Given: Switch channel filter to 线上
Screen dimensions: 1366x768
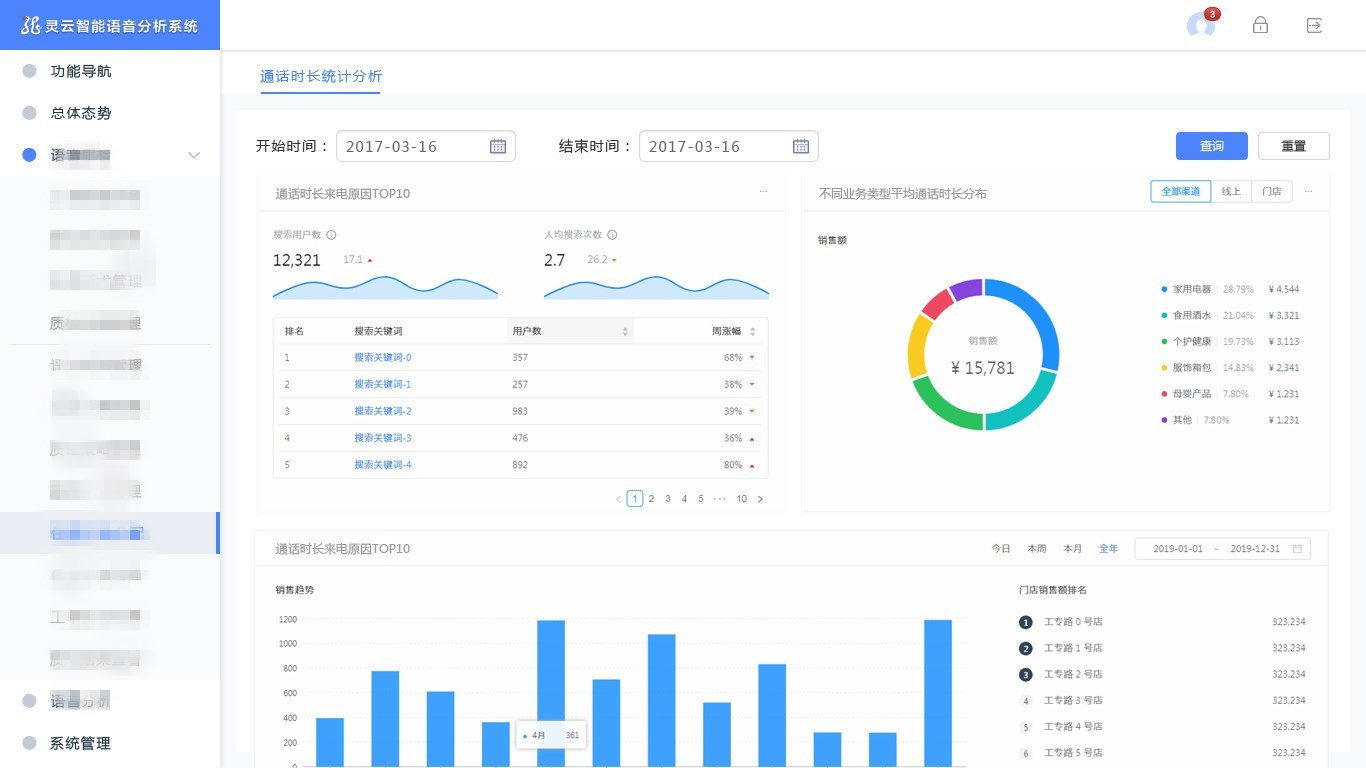Looking at the screenshot, I should 1231,191.
